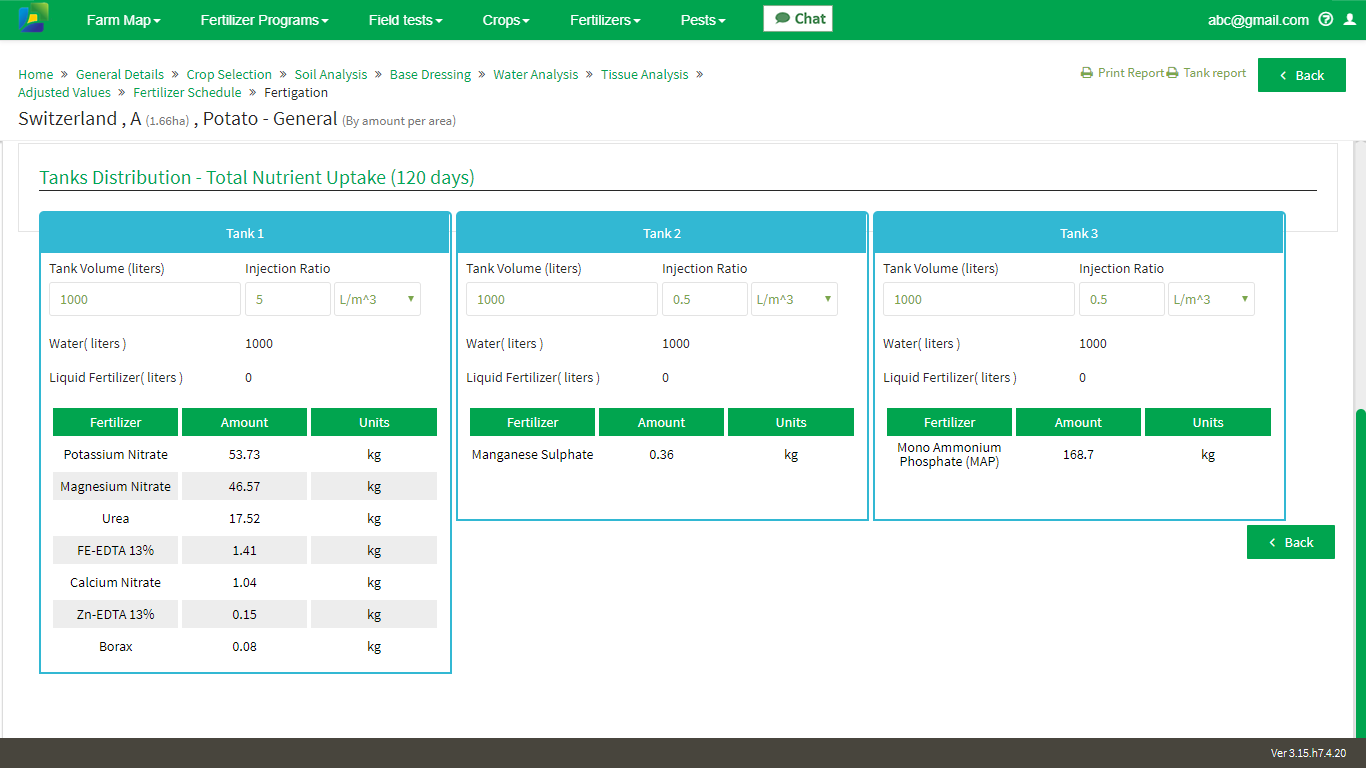This screenshot has height=768, width=1366.
Task: Select the Magnesium Nitrate row
Action: point(245,486)
